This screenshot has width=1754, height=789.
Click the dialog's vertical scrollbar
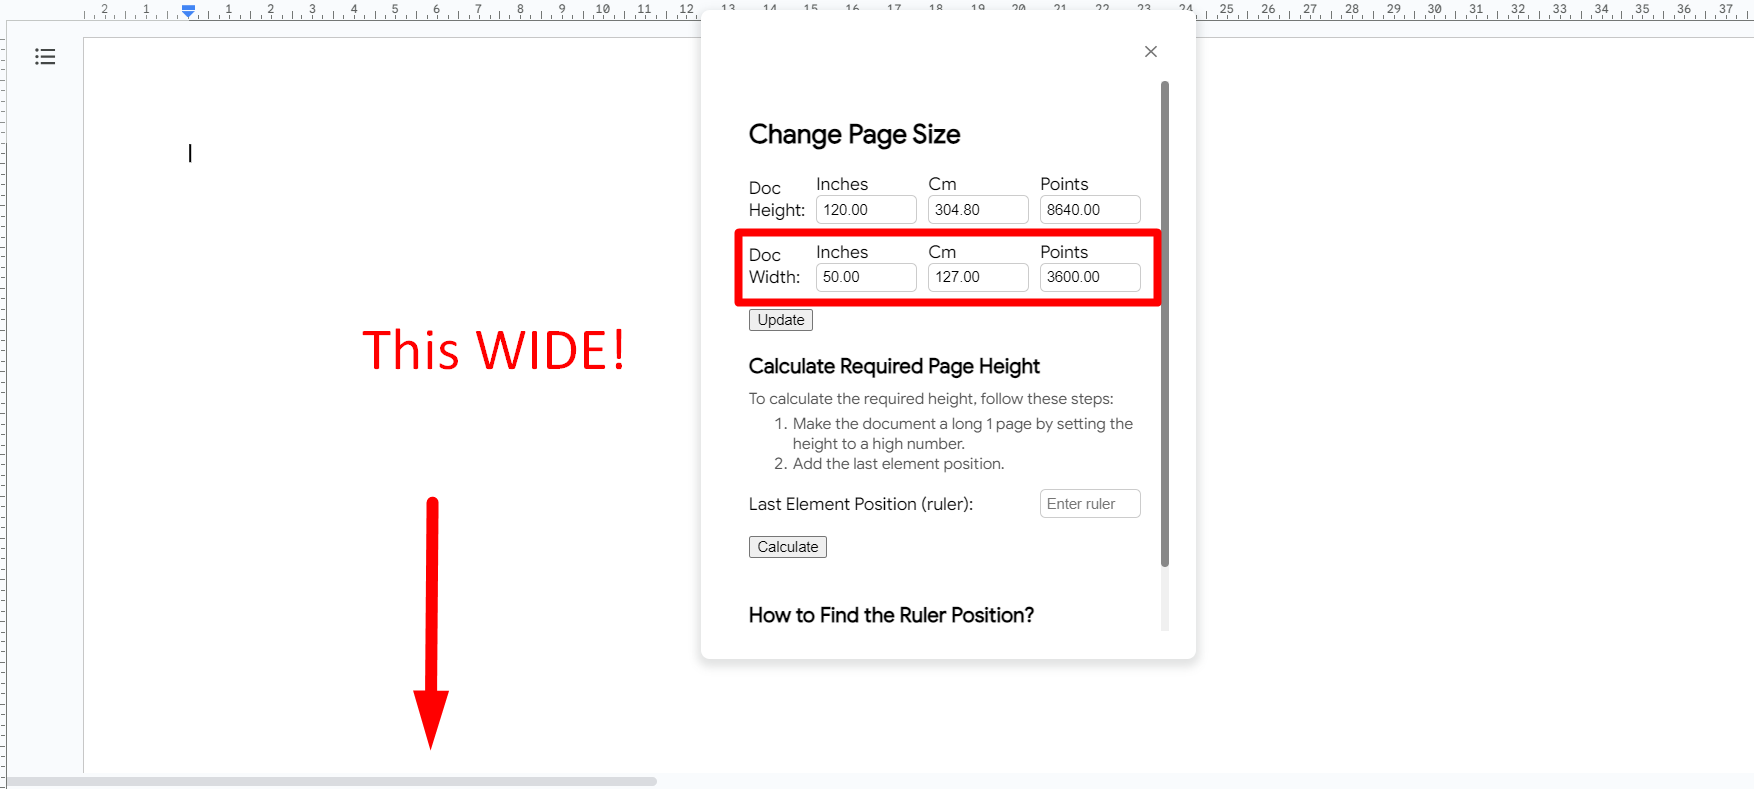click(1164, 324)
